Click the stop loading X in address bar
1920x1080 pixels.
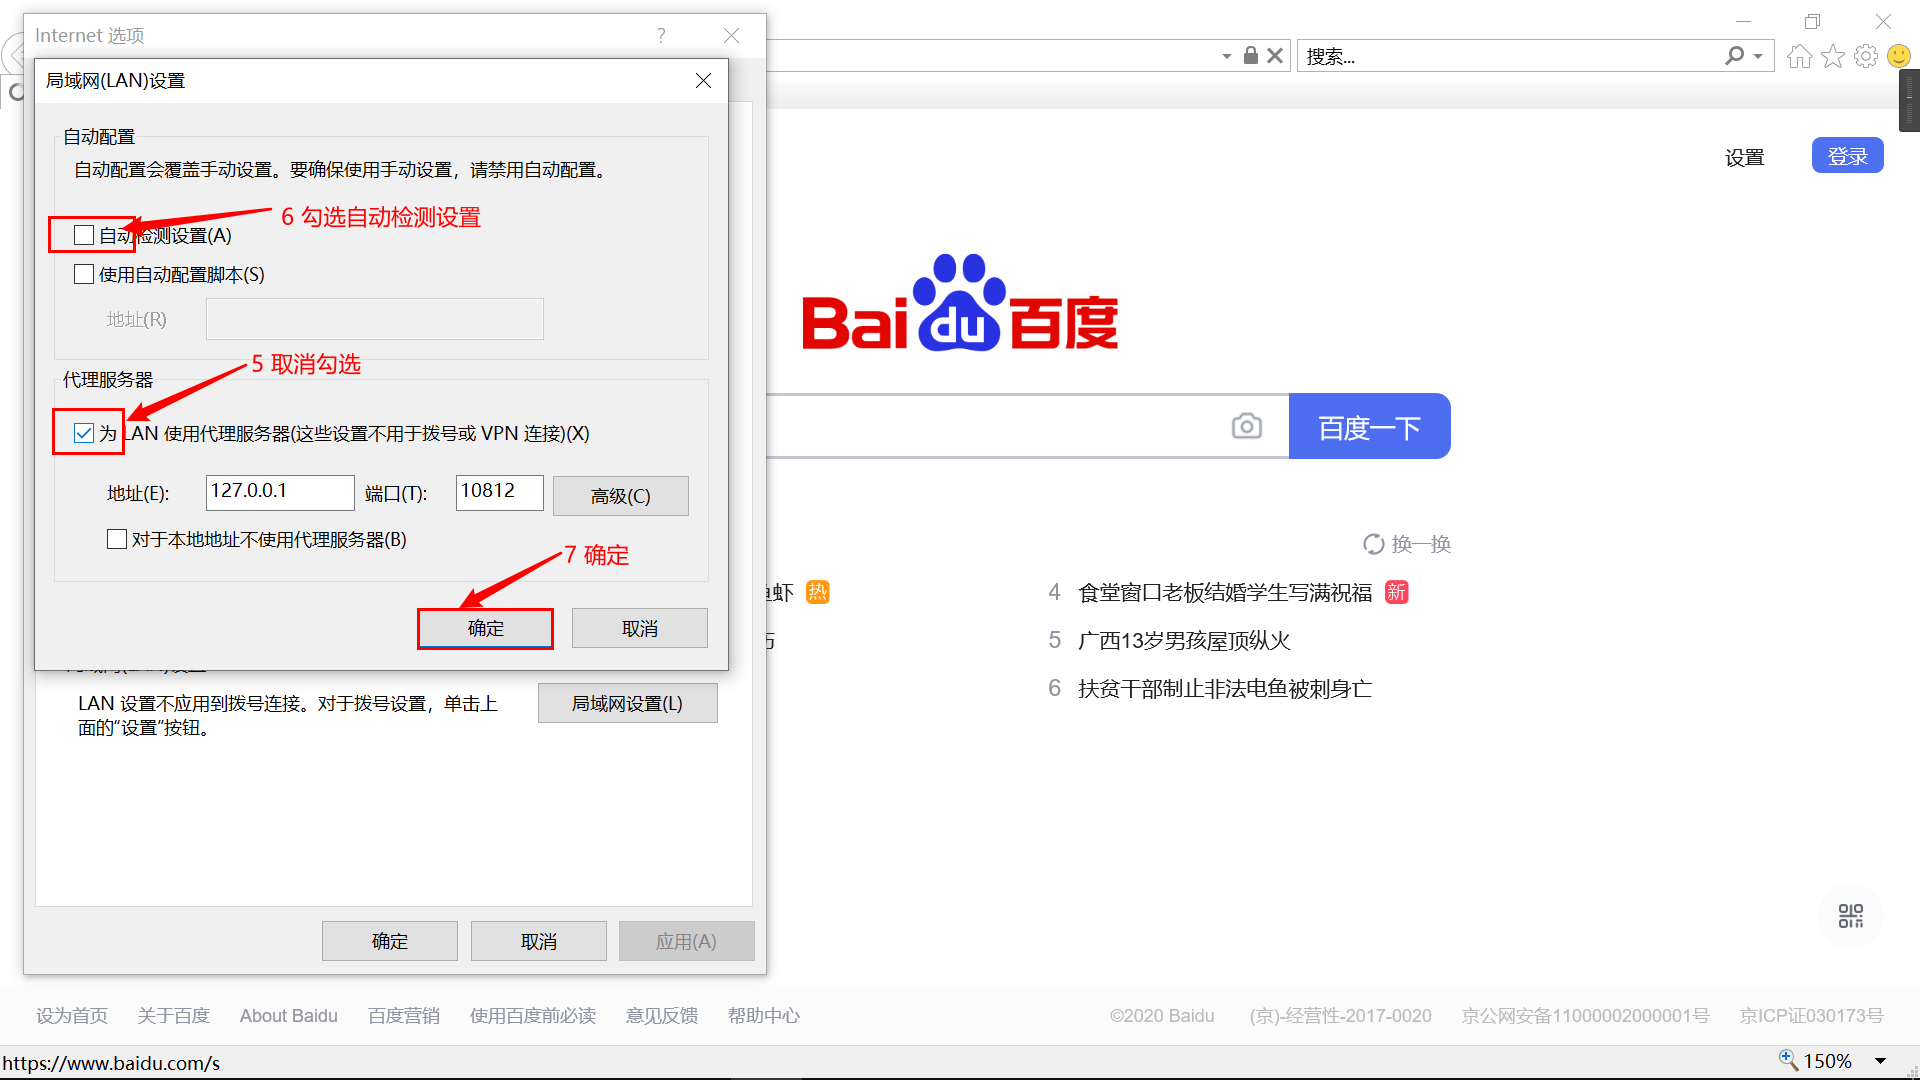pyautogui.click(x=1275, y=56)
